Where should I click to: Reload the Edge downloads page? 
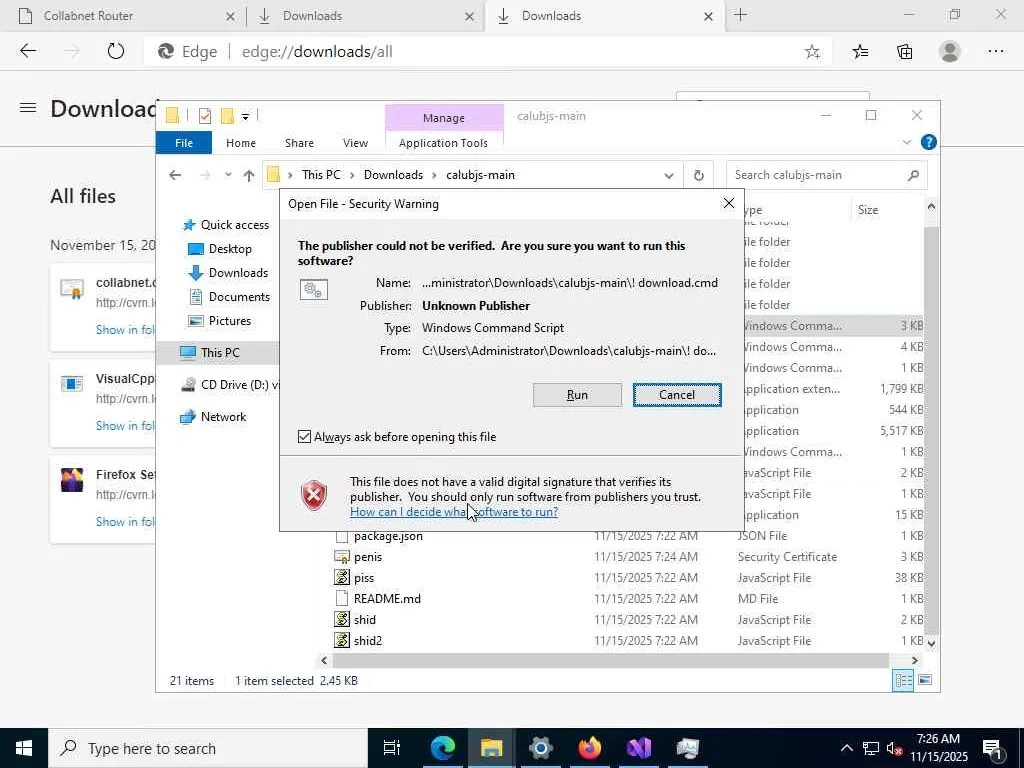click(116, 51)
